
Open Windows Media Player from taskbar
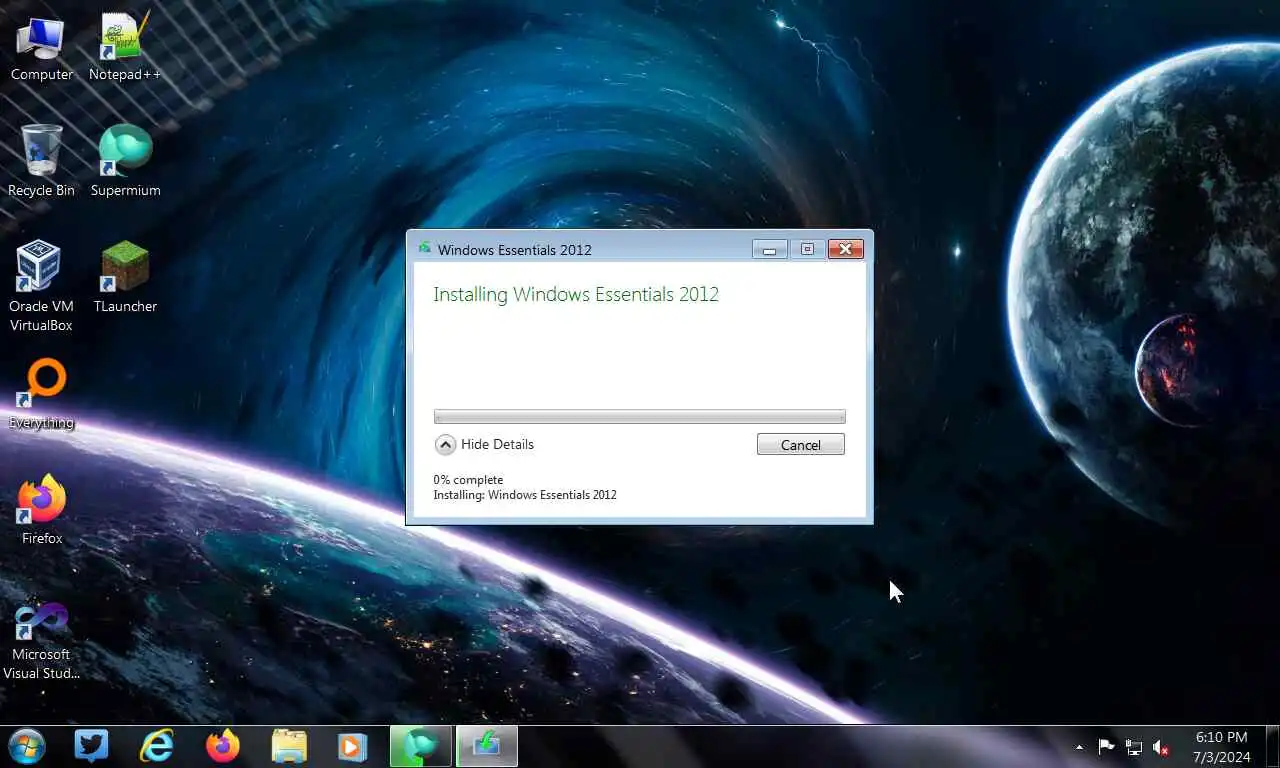click(x=352, y=746)
